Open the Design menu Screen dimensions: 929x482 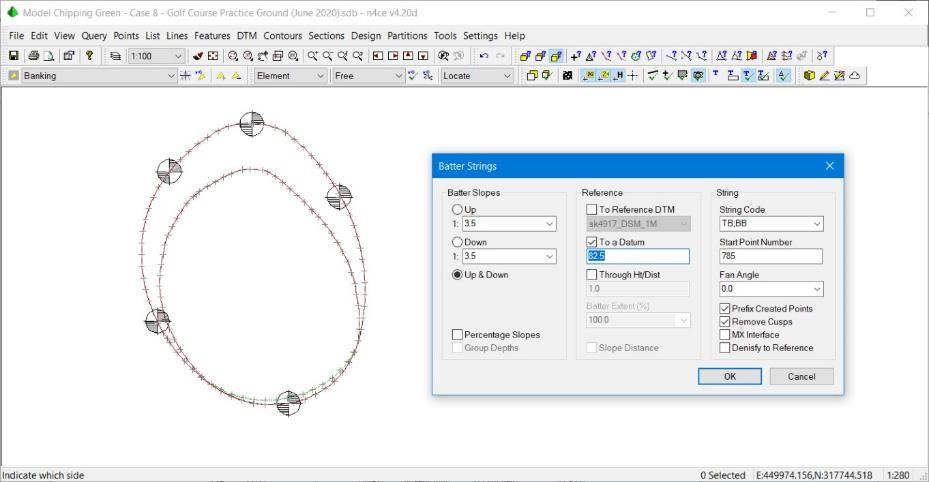(366, 36)
